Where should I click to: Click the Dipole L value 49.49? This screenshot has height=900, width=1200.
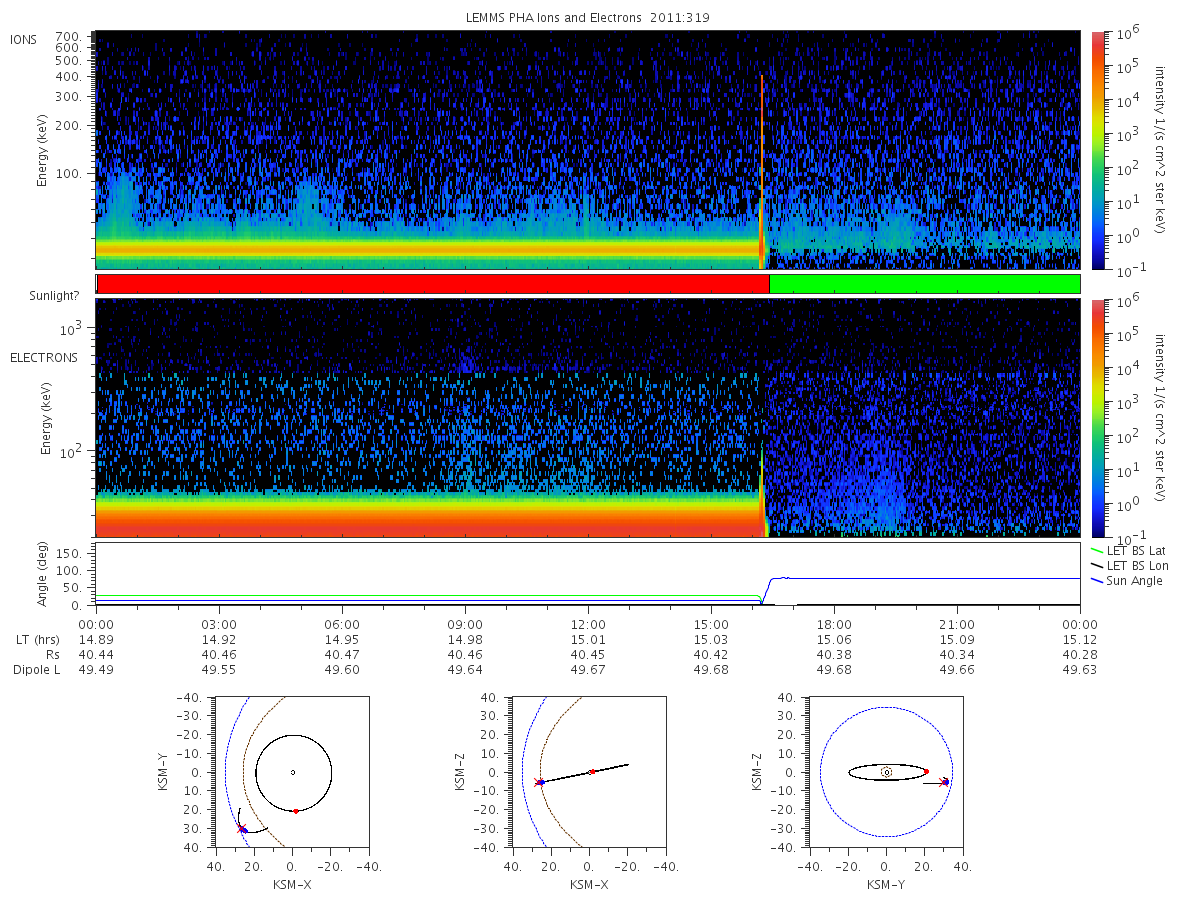(96, 669)
